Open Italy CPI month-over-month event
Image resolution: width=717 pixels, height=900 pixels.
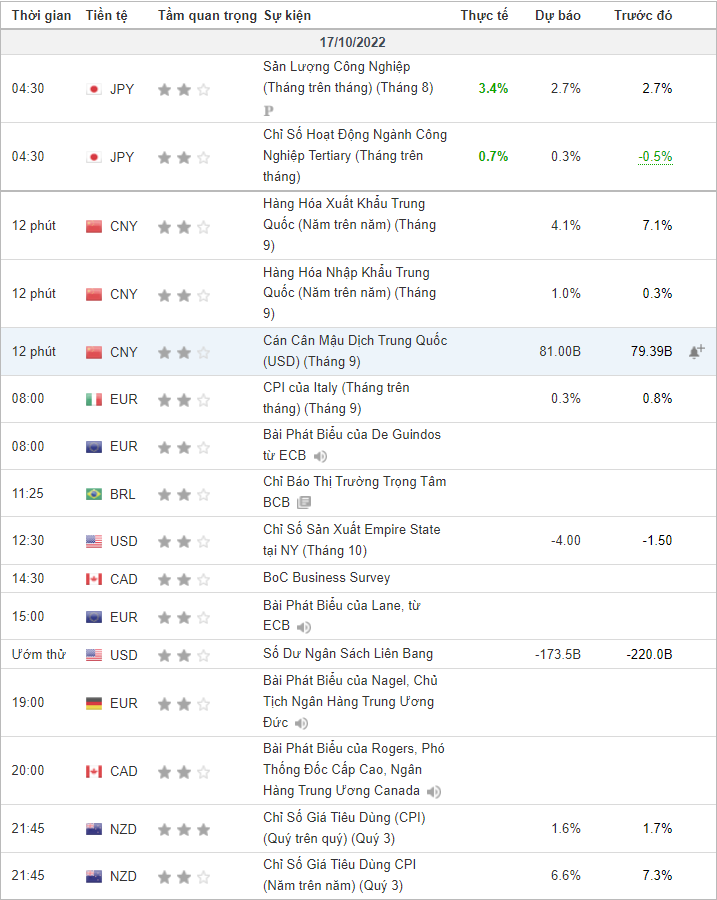pyautogui.click(x=336, y=398)
